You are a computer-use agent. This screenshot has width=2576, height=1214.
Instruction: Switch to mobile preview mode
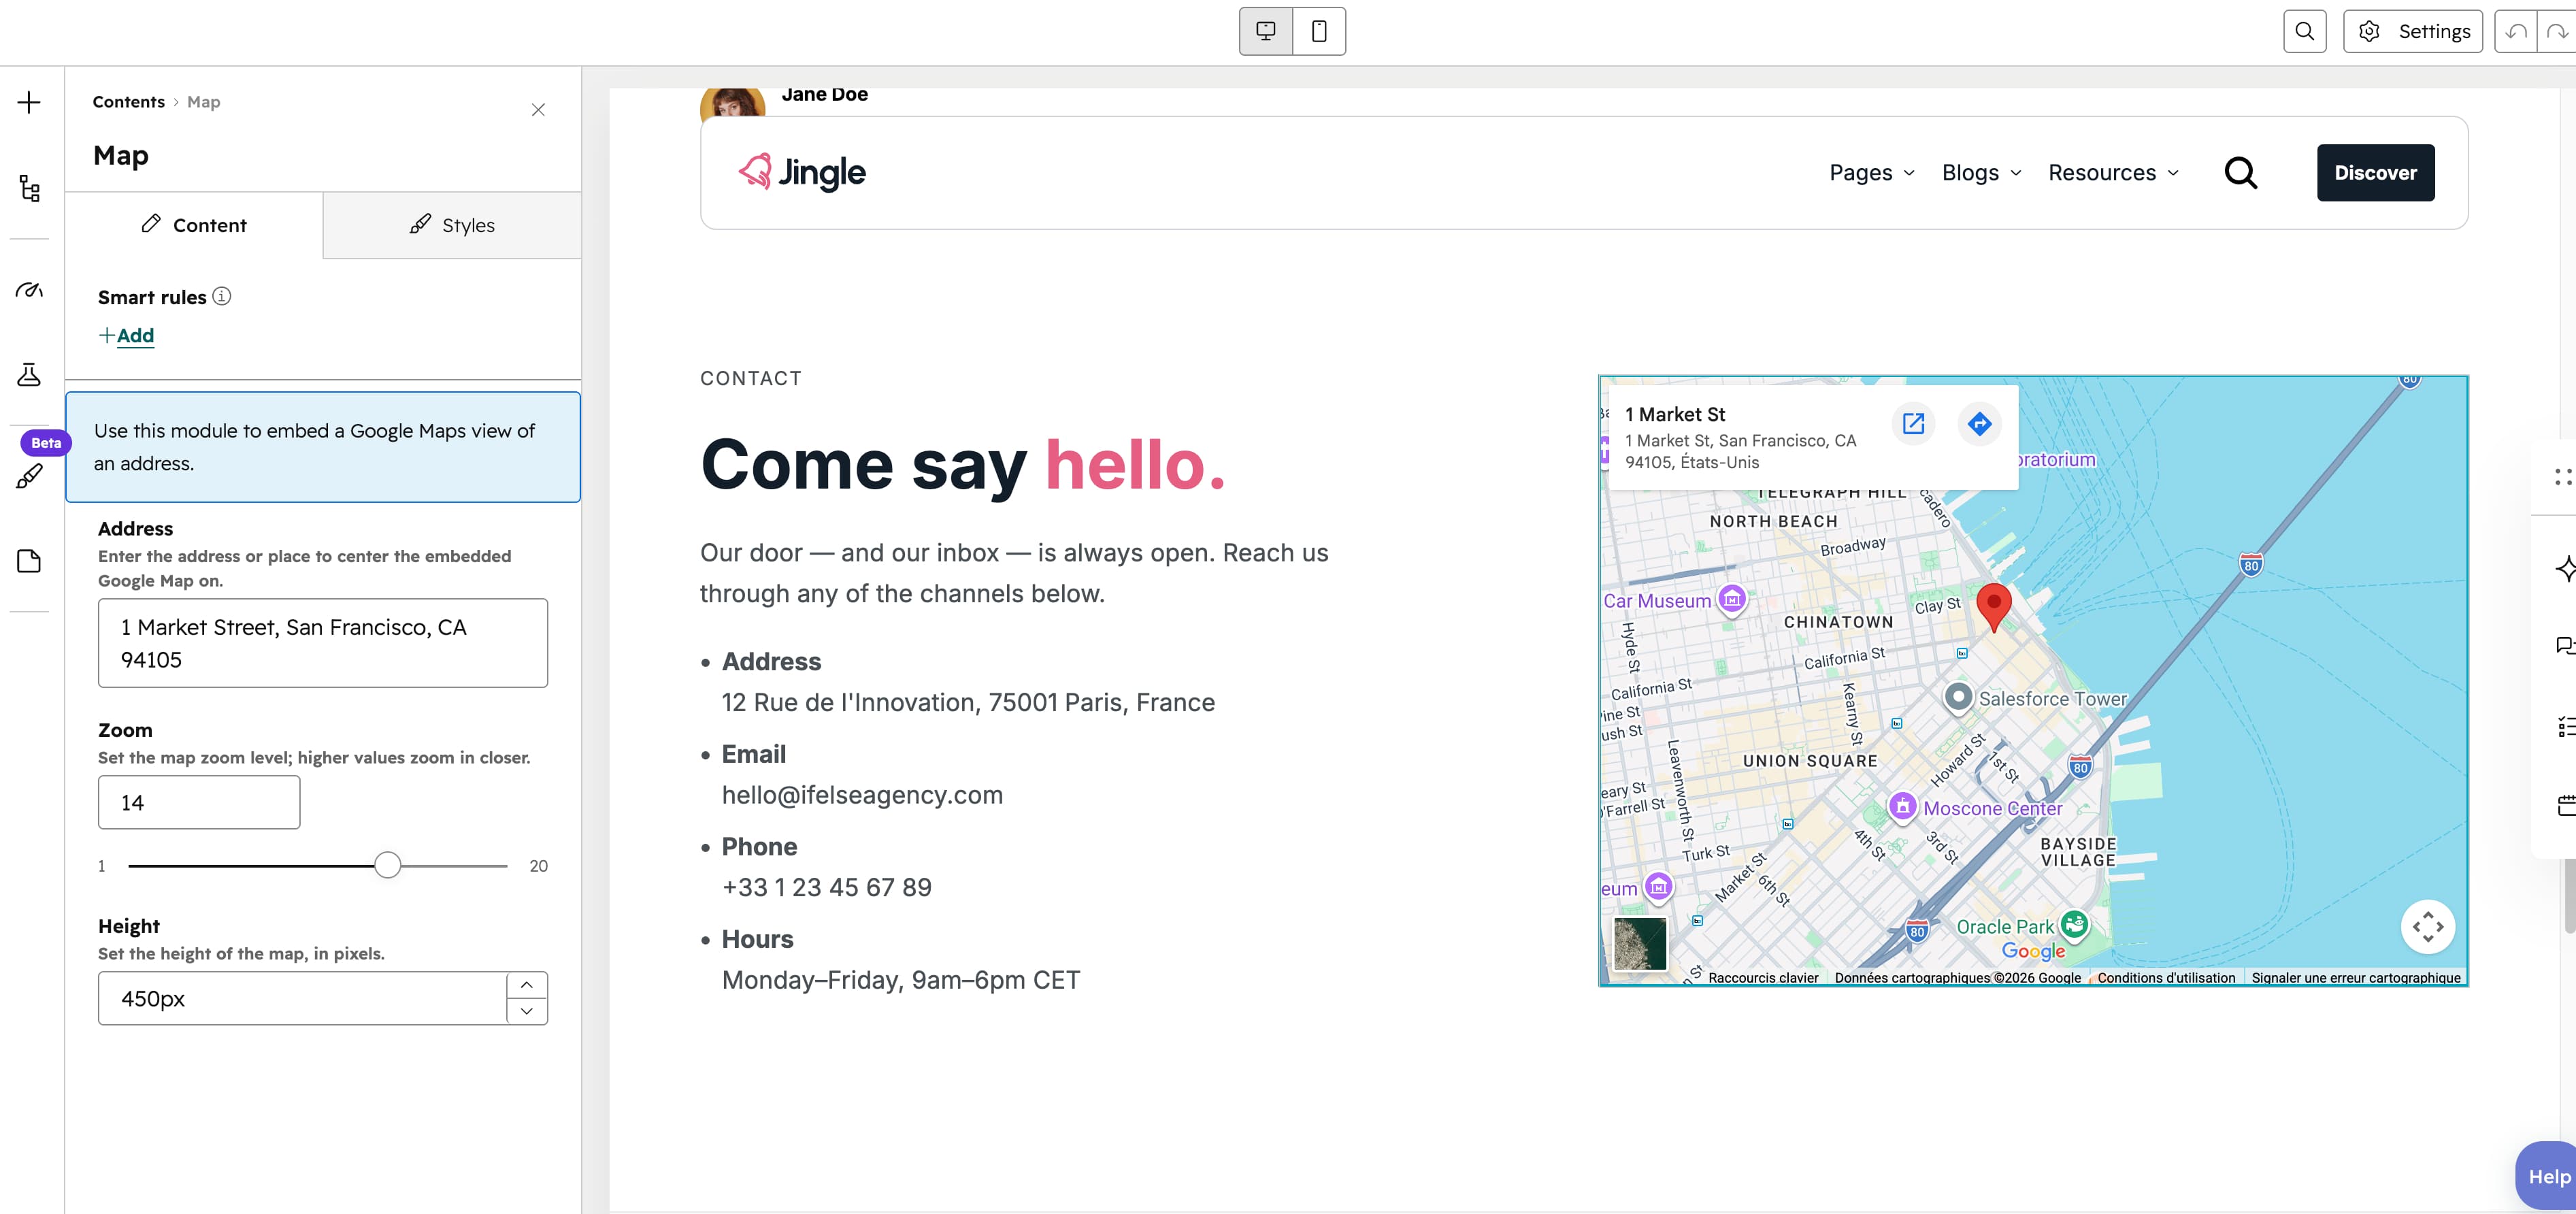point(1319,31)
